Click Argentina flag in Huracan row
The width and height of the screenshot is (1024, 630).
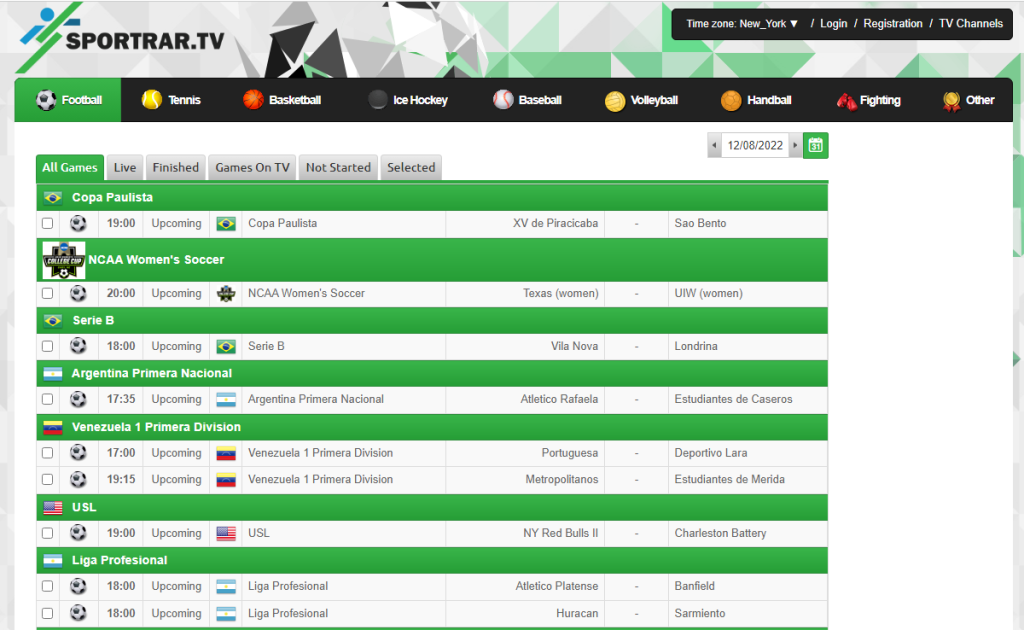tap(226, 614)
